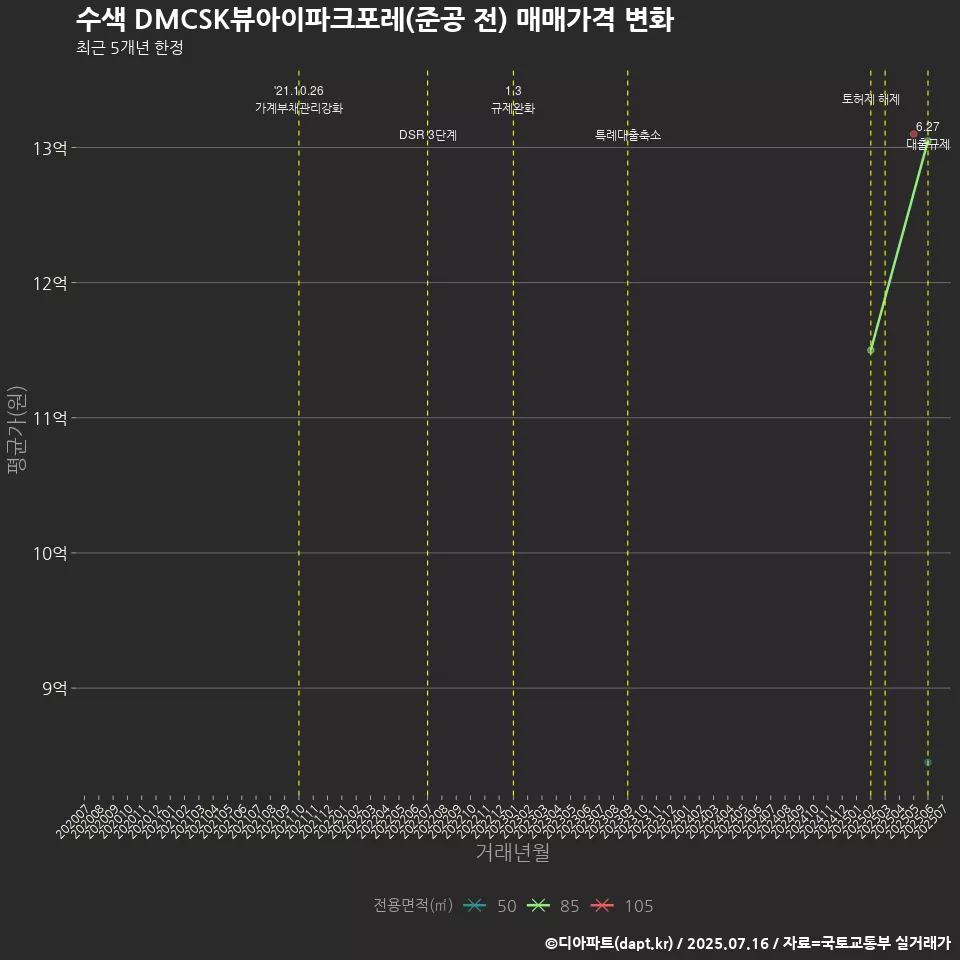This screenshot has width=960, height=960.
Task: Click the subtitle '최근 5개년 한정'
Action: (130, 48)
